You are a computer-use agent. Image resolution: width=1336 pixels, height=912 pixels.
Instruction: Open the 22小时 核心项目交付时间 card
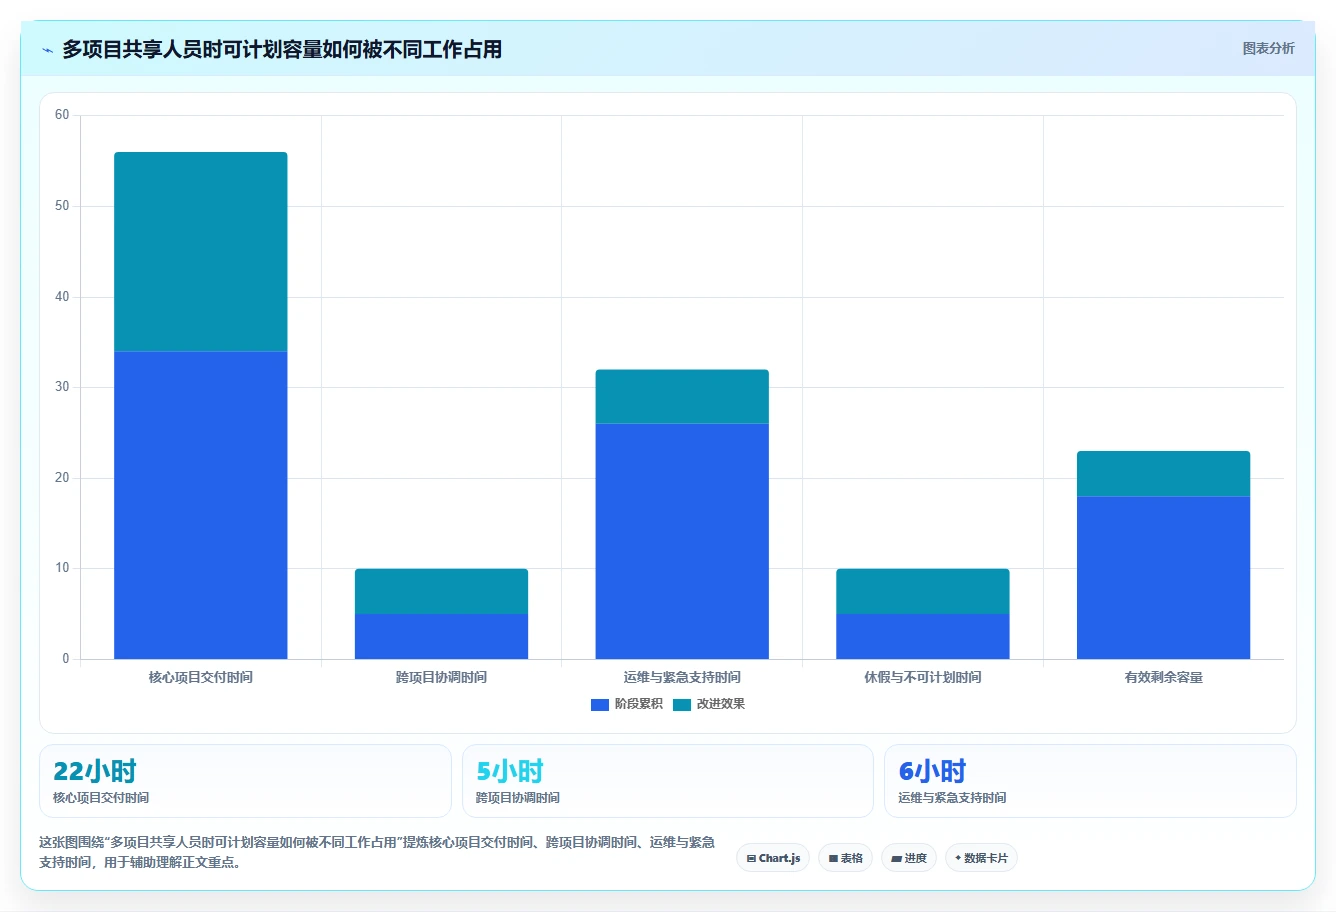tap(245, 781)
